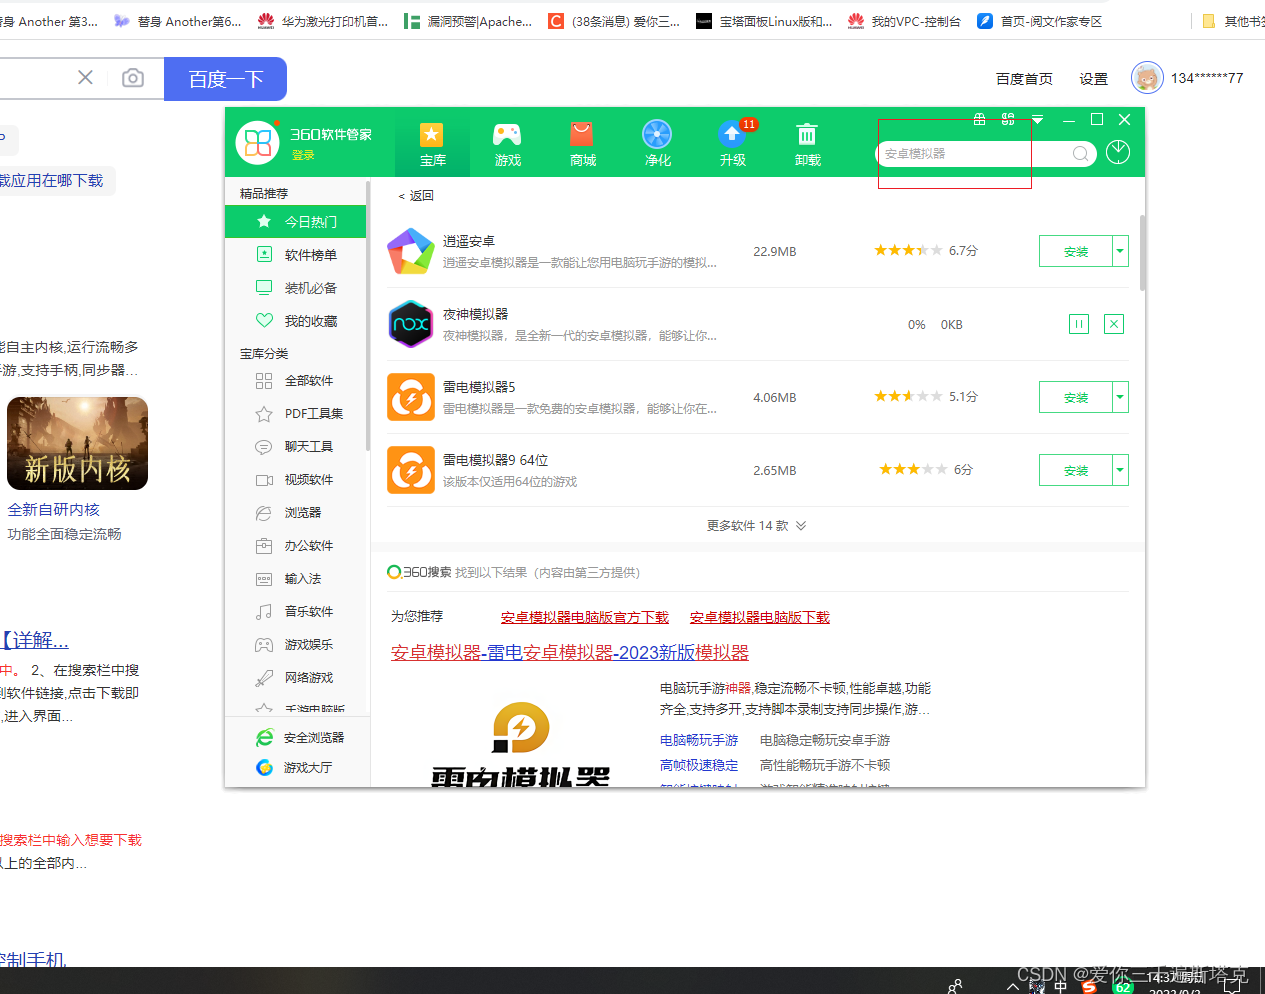Expand install options arrow for 逍遥安卓
1265x994 pixels.
tap(1121, 252)
